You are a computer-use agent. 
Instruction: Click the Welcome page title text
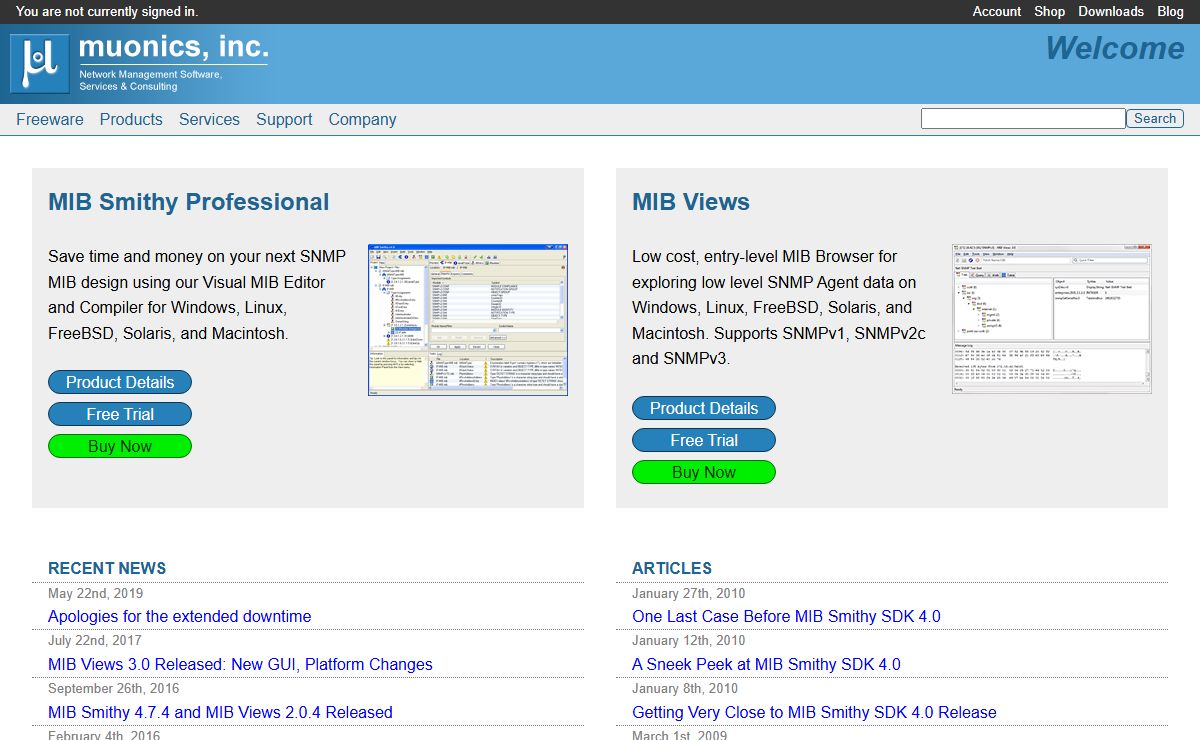[x=1115, y=48]
